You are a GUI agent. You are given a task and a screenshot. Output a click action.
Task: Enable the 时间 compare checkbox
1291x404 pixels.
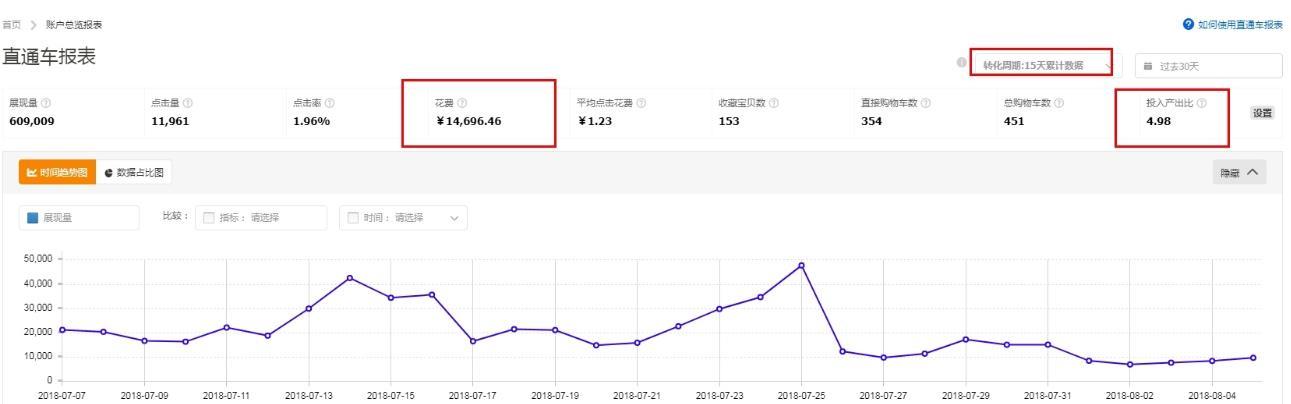[x=353, y=218]
